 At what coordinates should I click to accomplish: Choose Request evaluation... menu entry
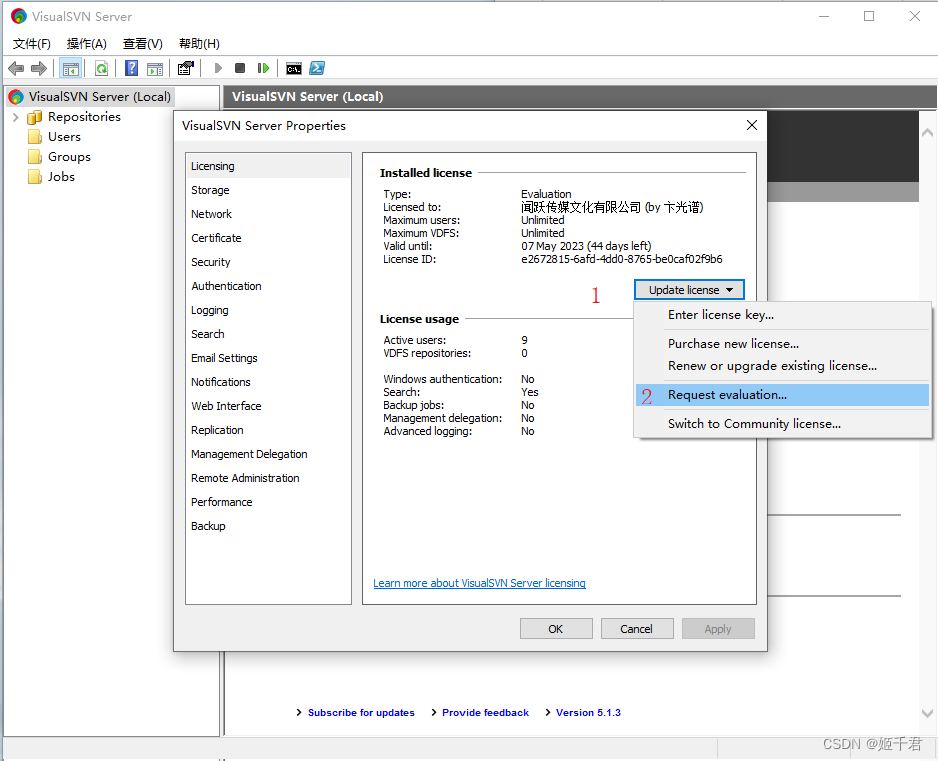pyautogui.click(x=783, y=395)
